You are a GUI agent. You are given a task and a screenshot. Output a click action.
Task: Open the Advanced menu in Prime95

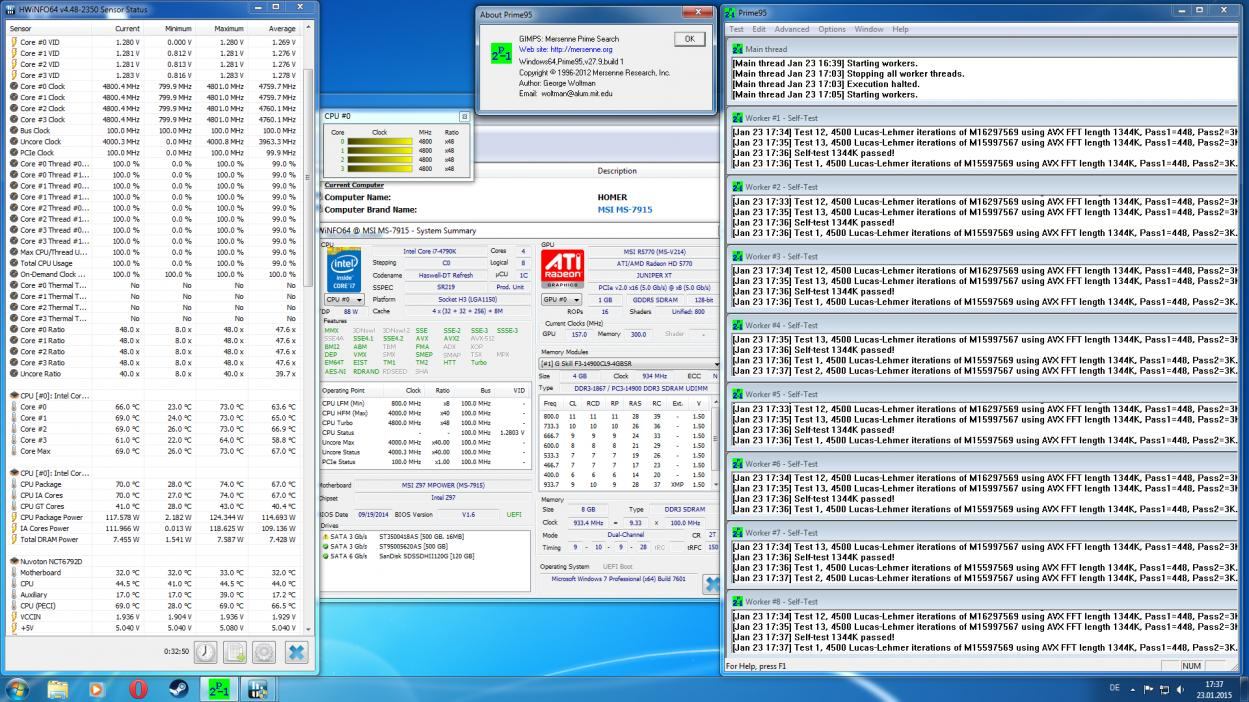[792, 29]
